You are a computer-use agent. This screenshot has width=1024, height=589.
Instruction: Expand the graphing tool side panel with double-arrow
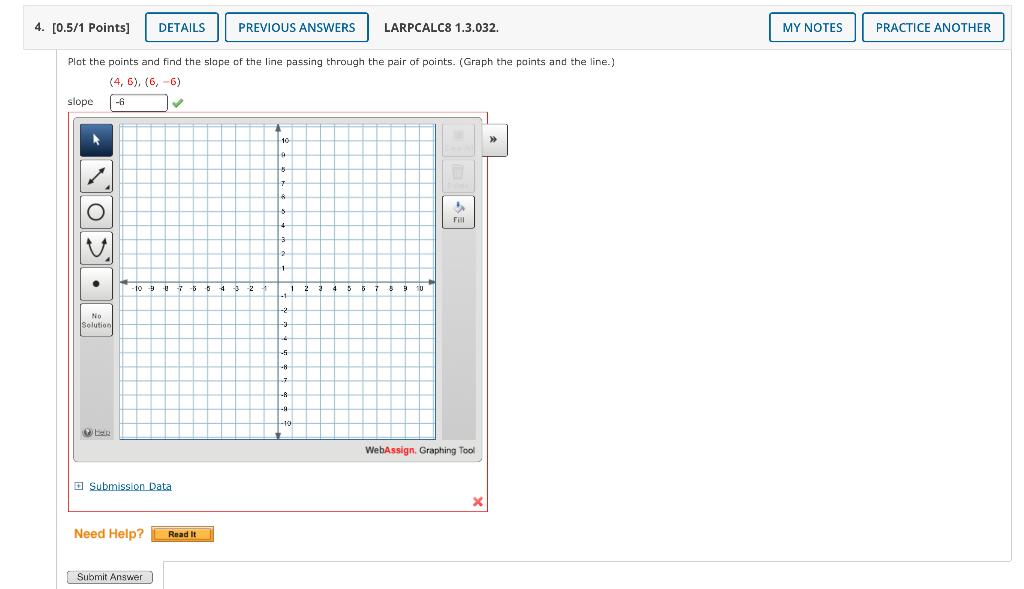pos(492,140)
